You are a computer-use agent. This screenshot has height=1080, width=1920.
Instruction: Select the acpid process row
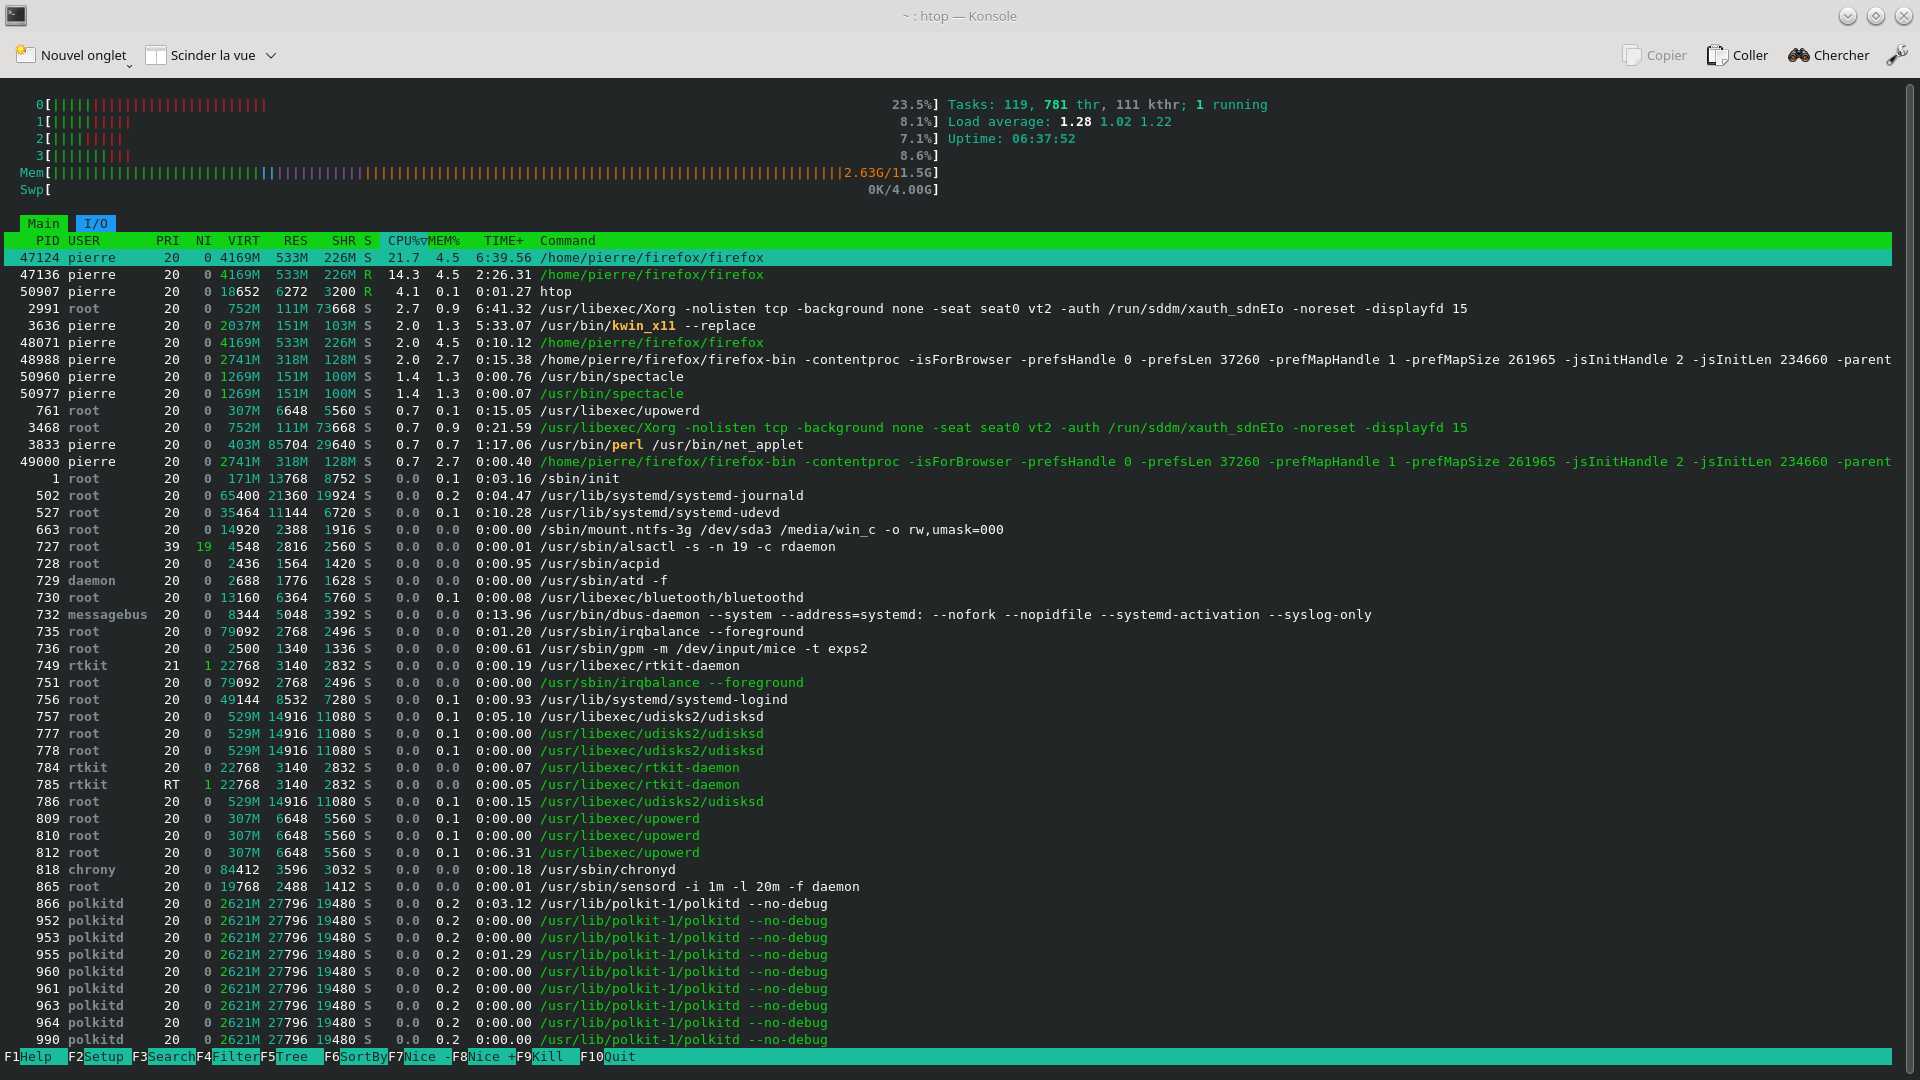click(x=948, y=563)
